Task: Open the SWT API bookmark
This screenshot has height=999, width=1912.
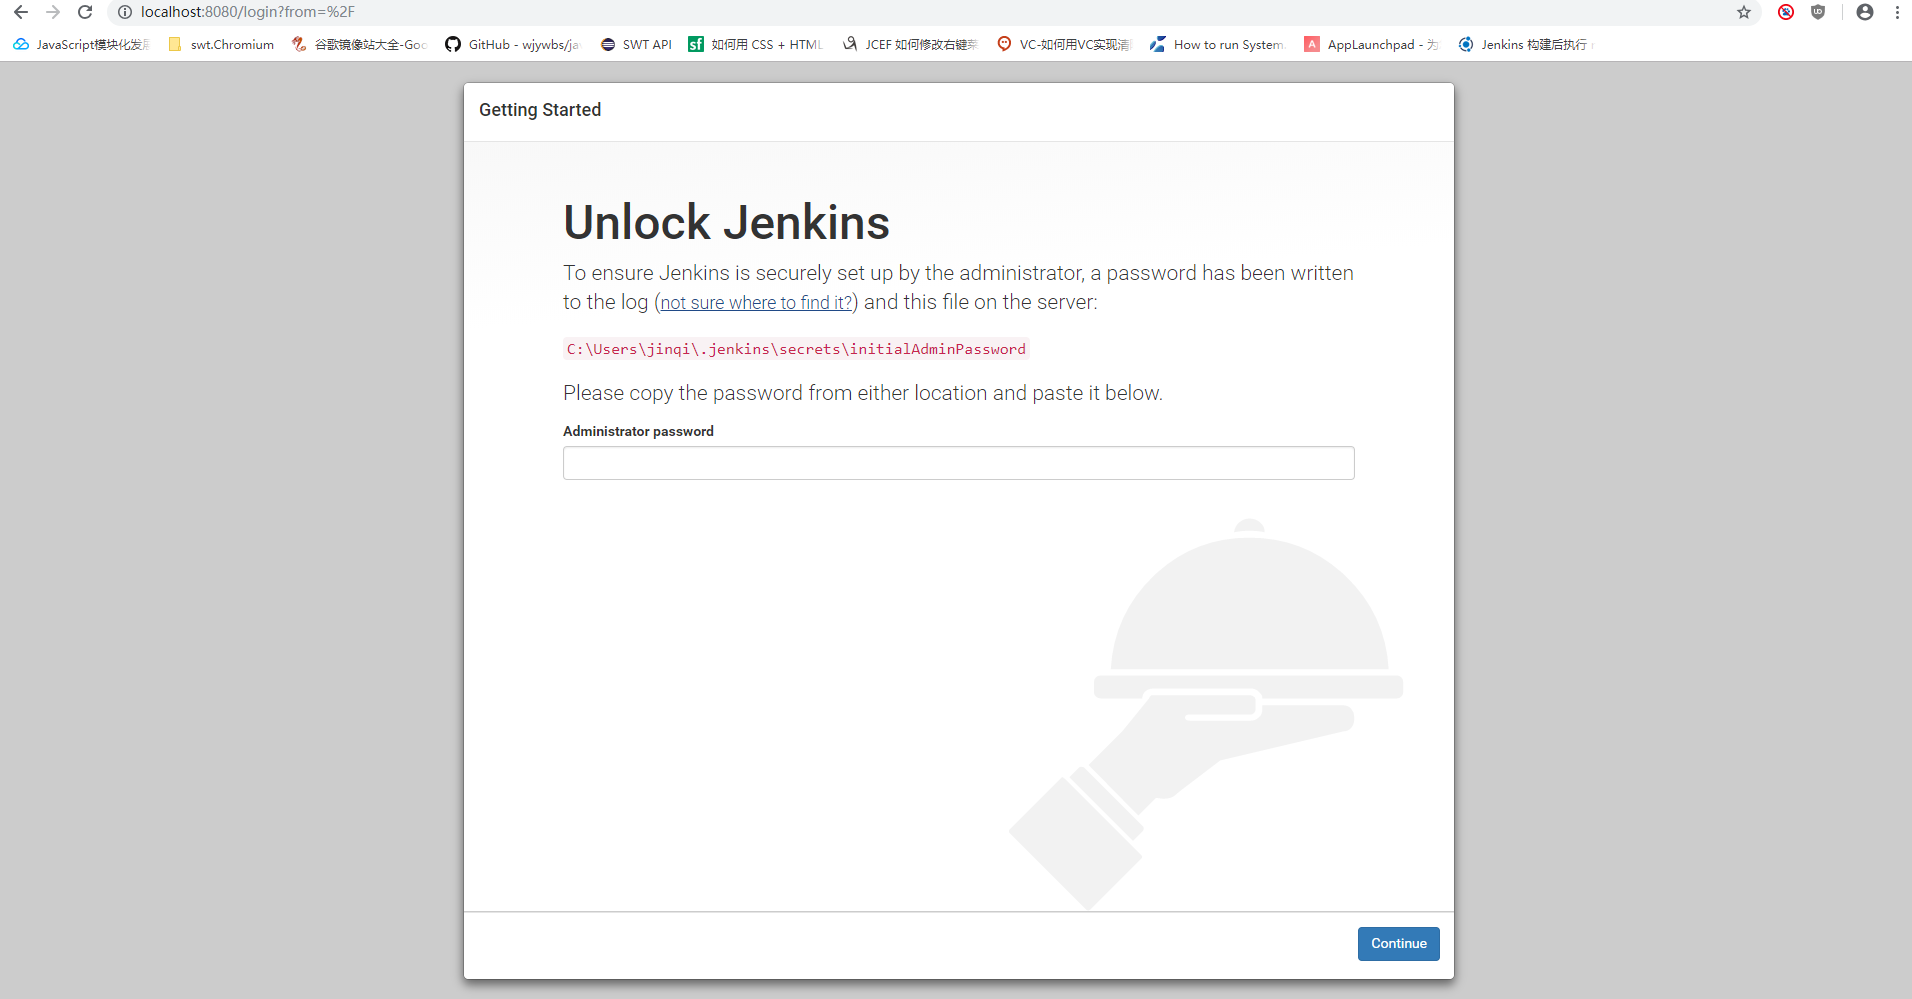Action: click(636, 44)
